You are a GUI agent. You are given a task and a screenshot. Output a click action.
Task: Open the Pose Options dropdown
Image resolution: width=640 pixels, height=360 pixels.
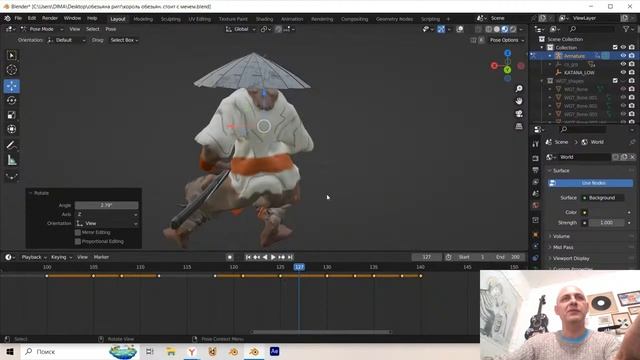tap(507, 40)
